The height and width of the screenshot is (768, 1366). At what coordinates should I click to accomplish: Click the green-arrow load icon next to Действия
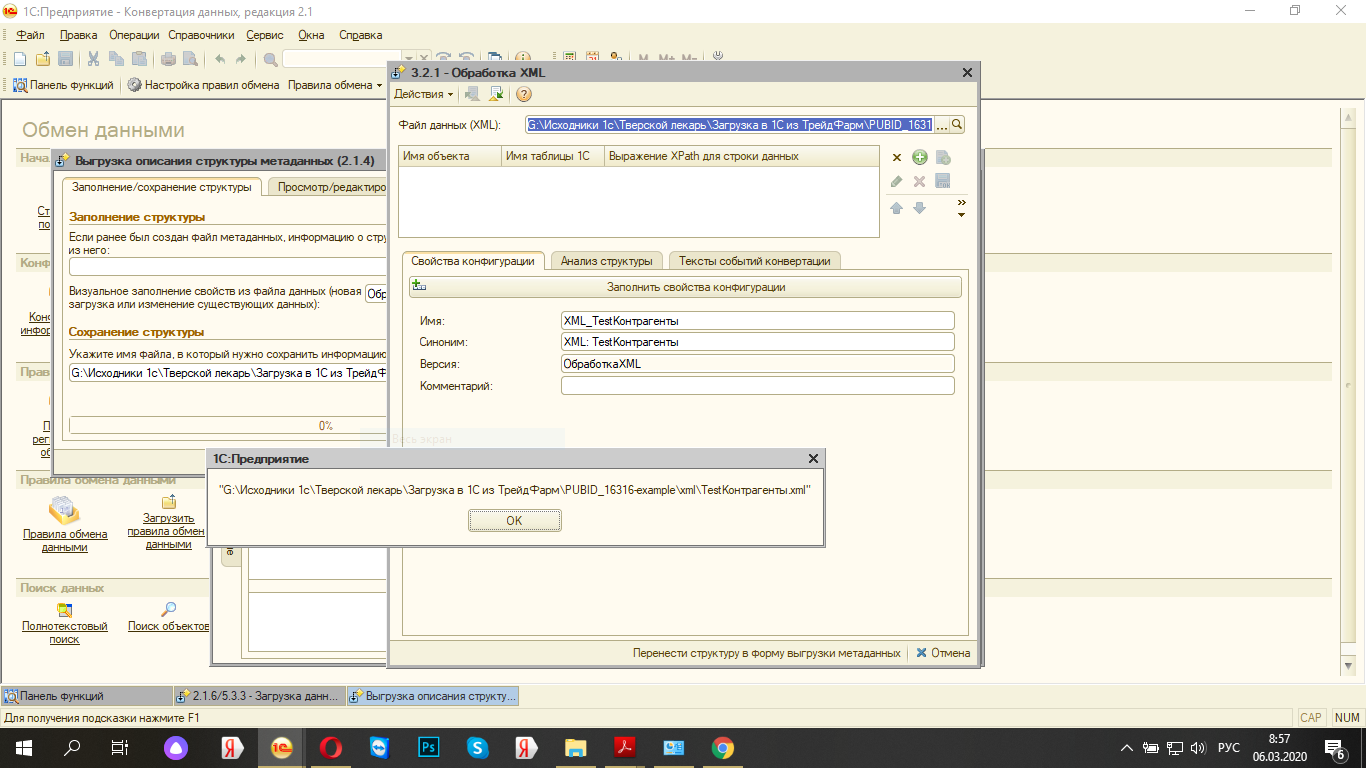coord(495,94)
